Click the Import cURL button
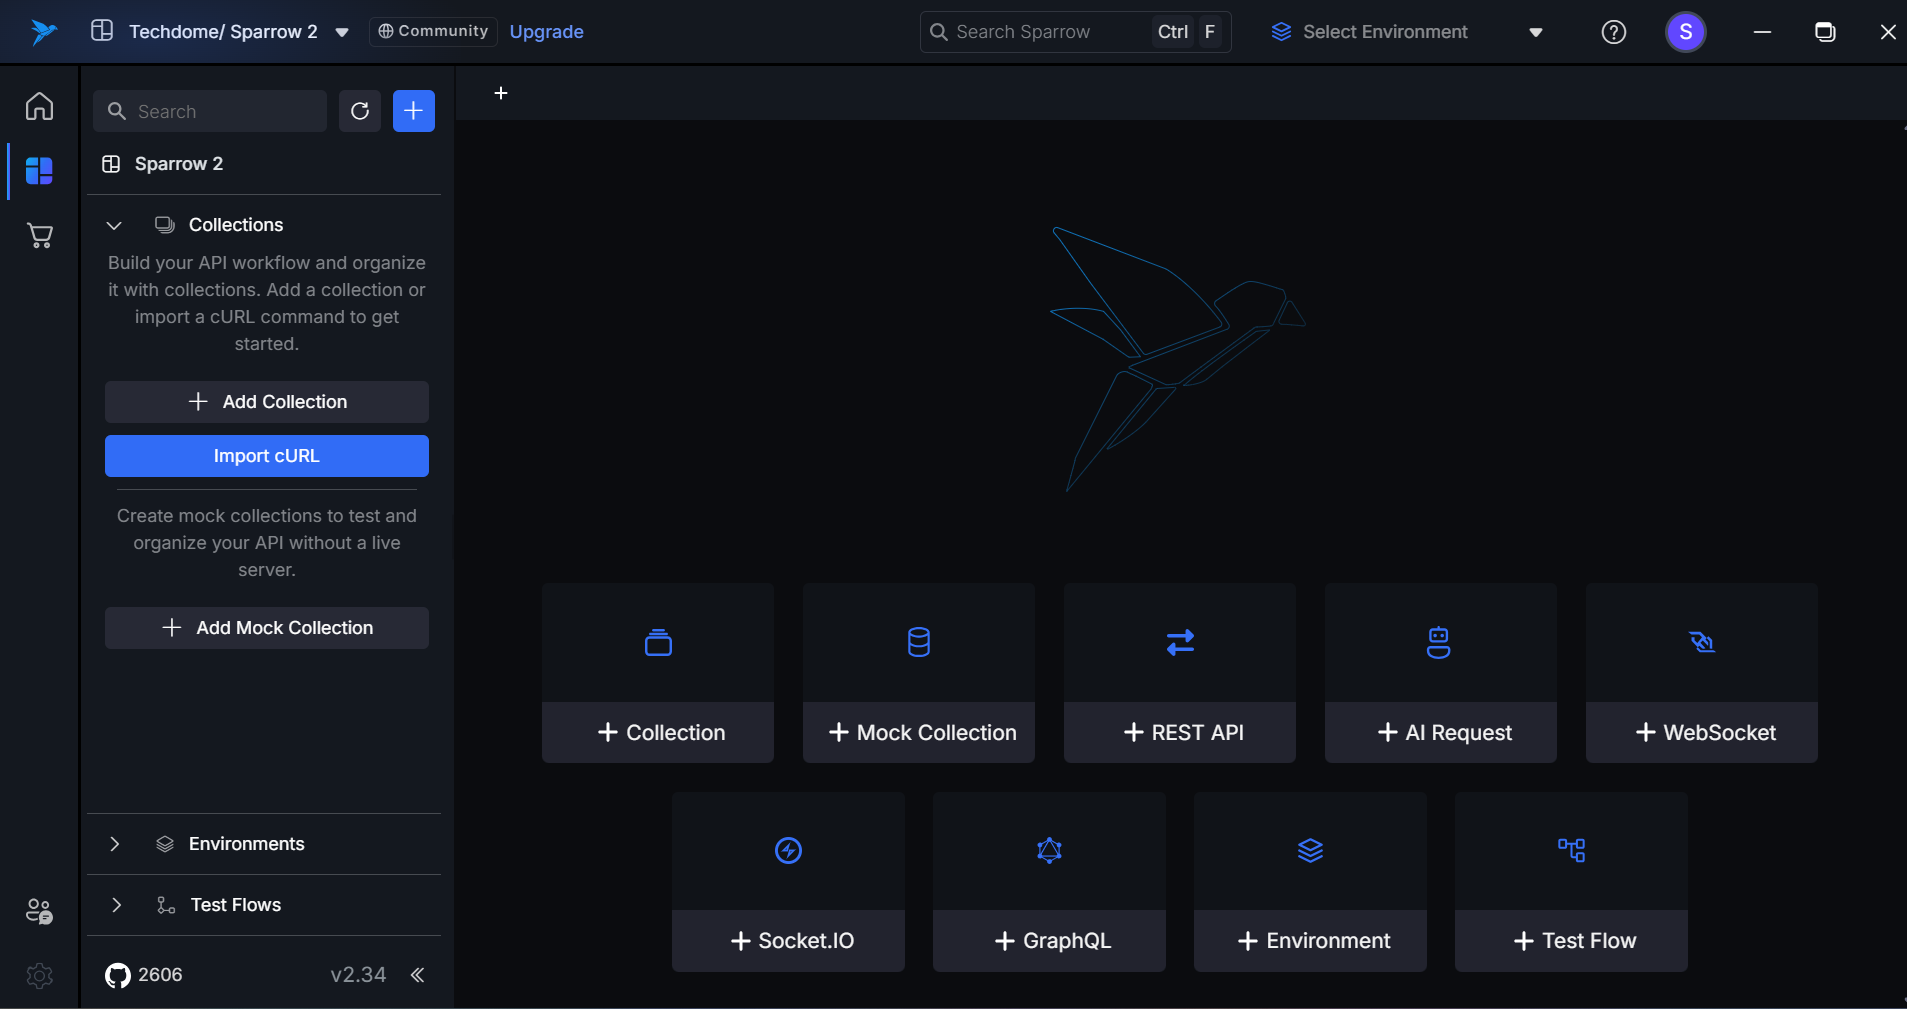 click(x=267, y=456)
